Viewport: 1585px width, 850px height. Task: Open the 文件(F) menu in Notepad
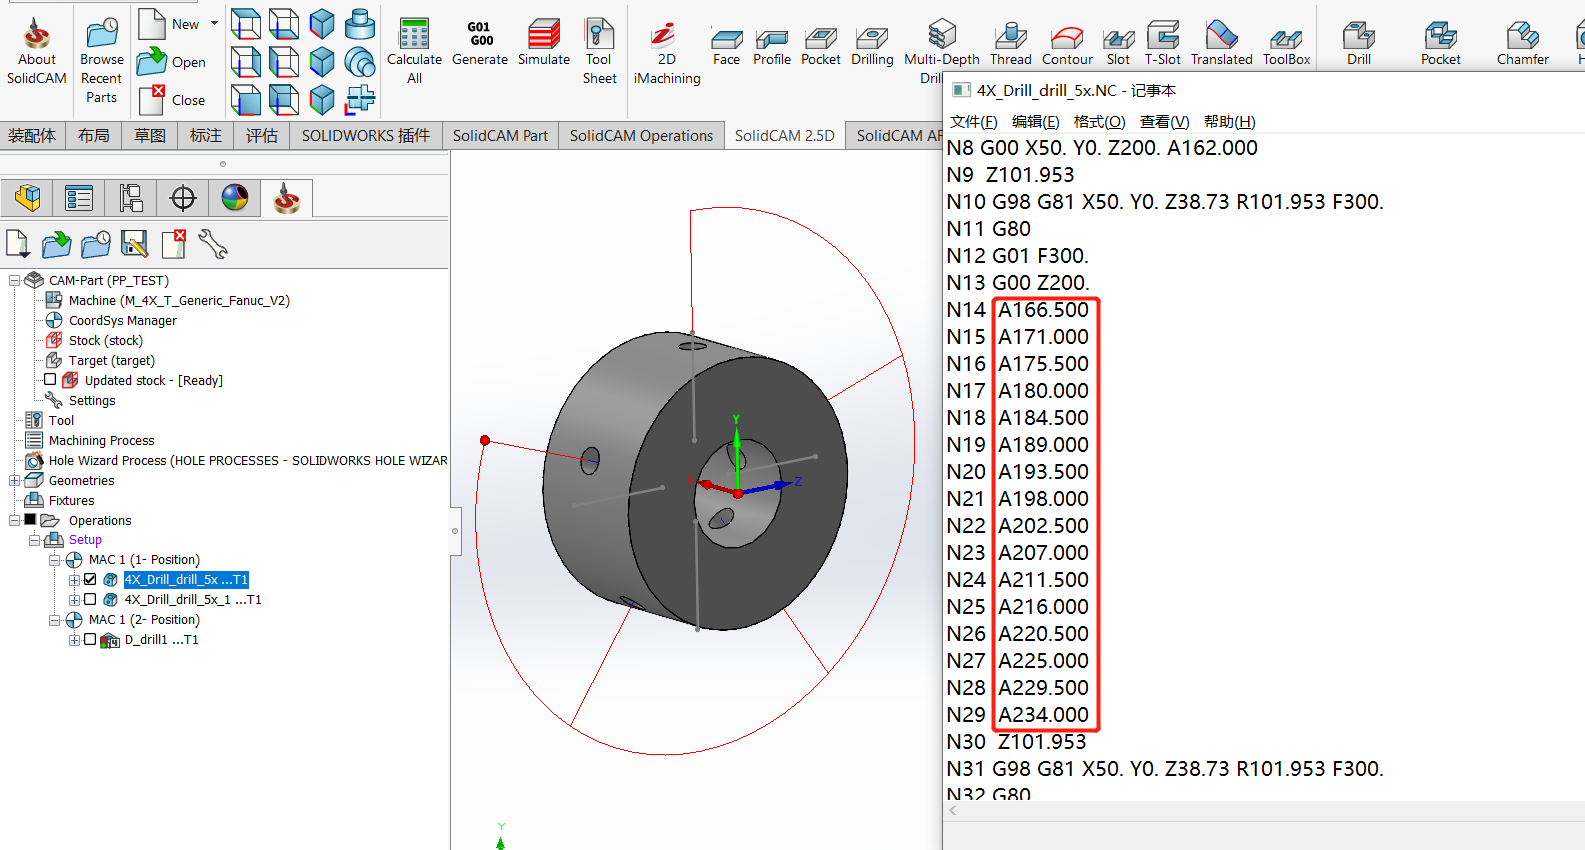click(x=973, y=121)
